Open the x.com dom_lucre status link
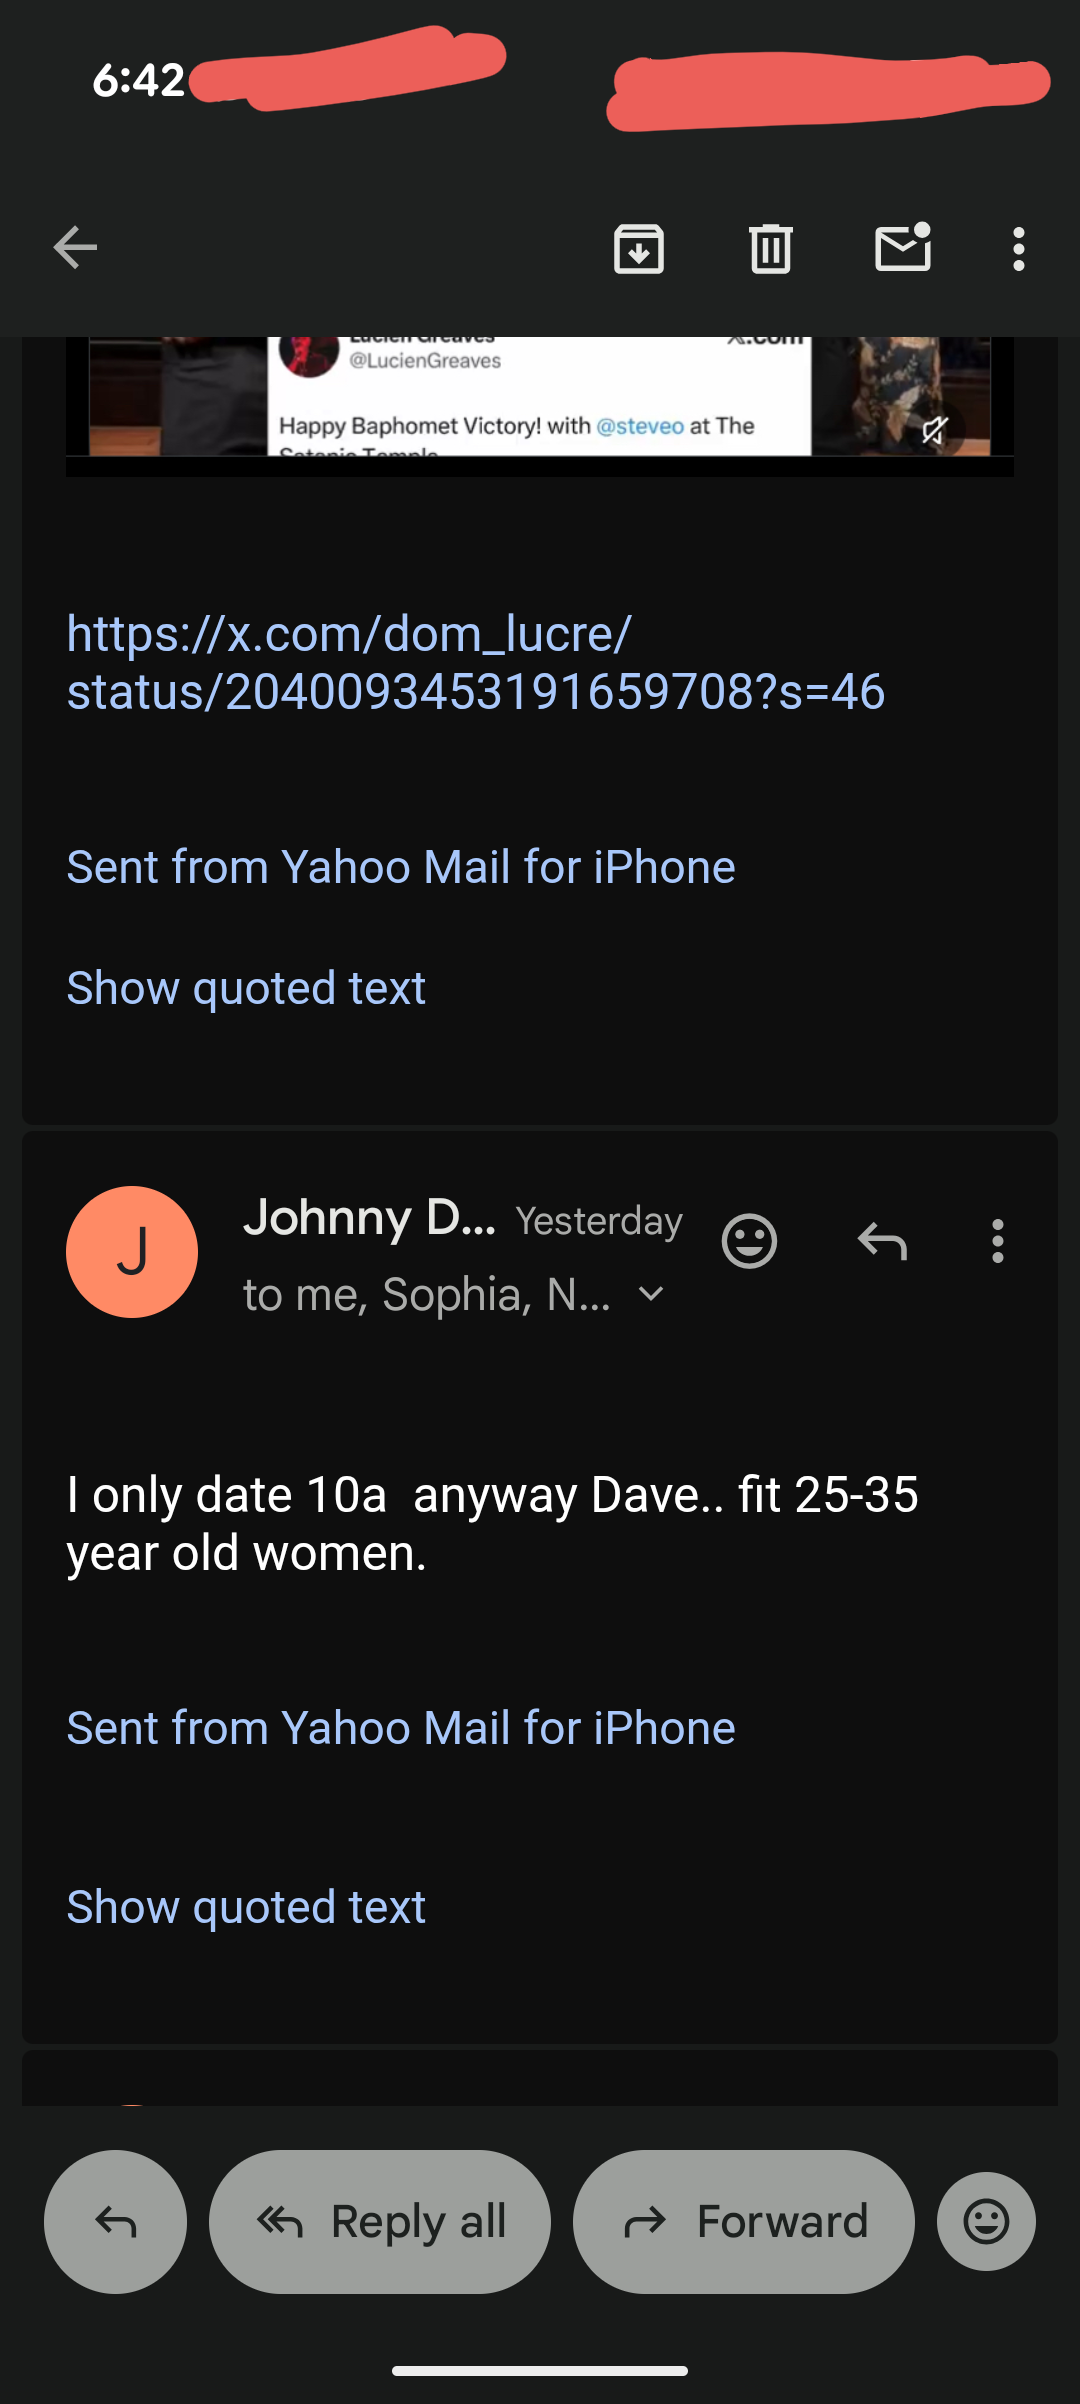 tap(475, 662)
